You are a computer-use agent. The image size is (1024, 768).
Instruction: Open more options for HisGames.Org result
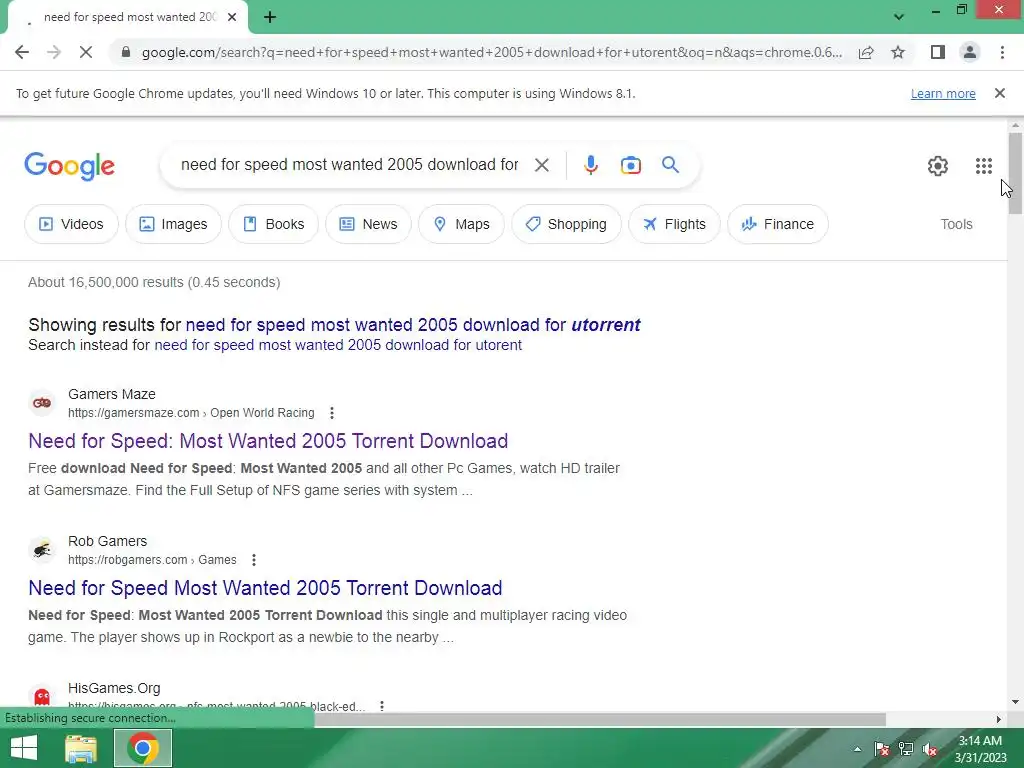(382, 705)
